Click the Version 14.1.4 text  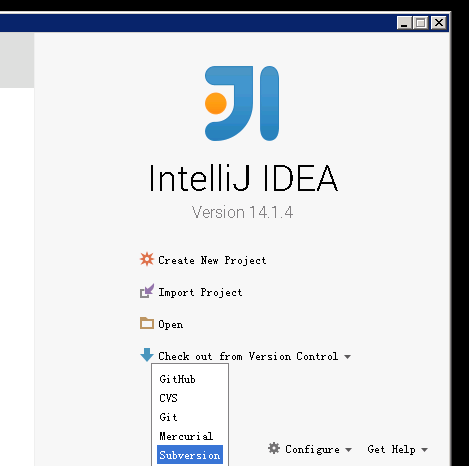click(242, 212)
